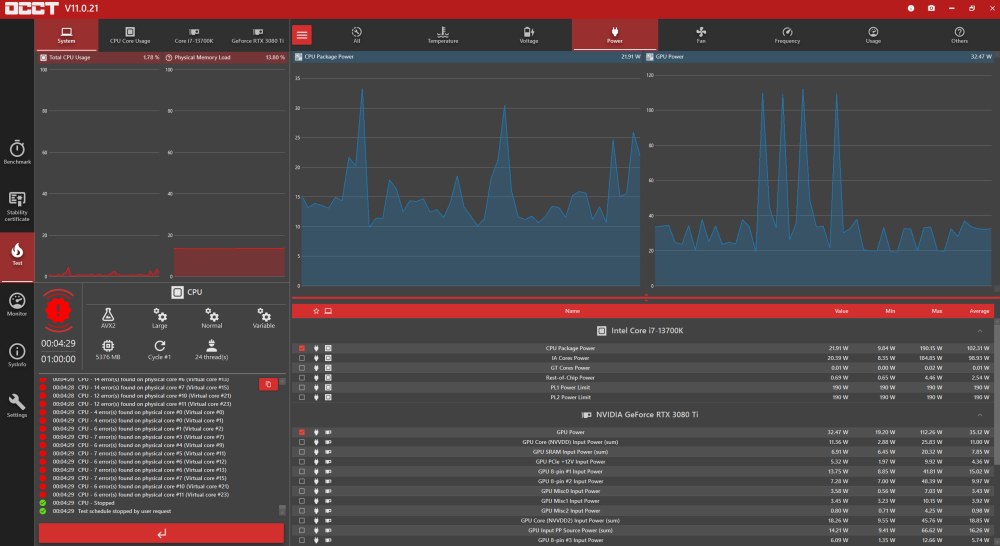The image size is (1000, 546).
Task: Open the All sensors tab
Action: 357,35
